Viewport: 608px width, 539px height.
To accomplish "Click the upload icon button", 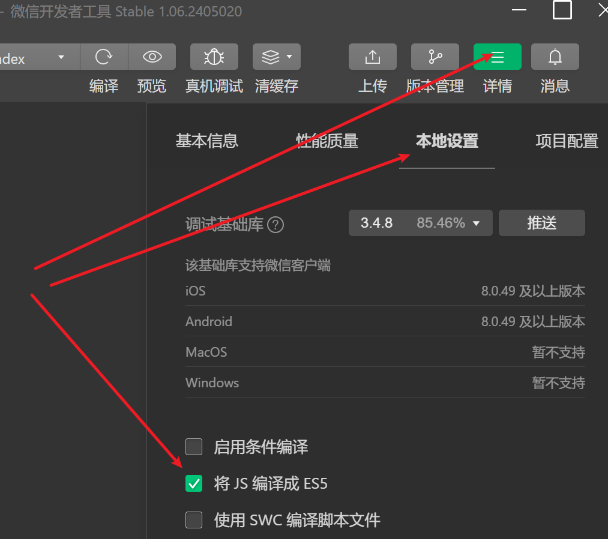I will pyautogui.click(x=373, y=57).
